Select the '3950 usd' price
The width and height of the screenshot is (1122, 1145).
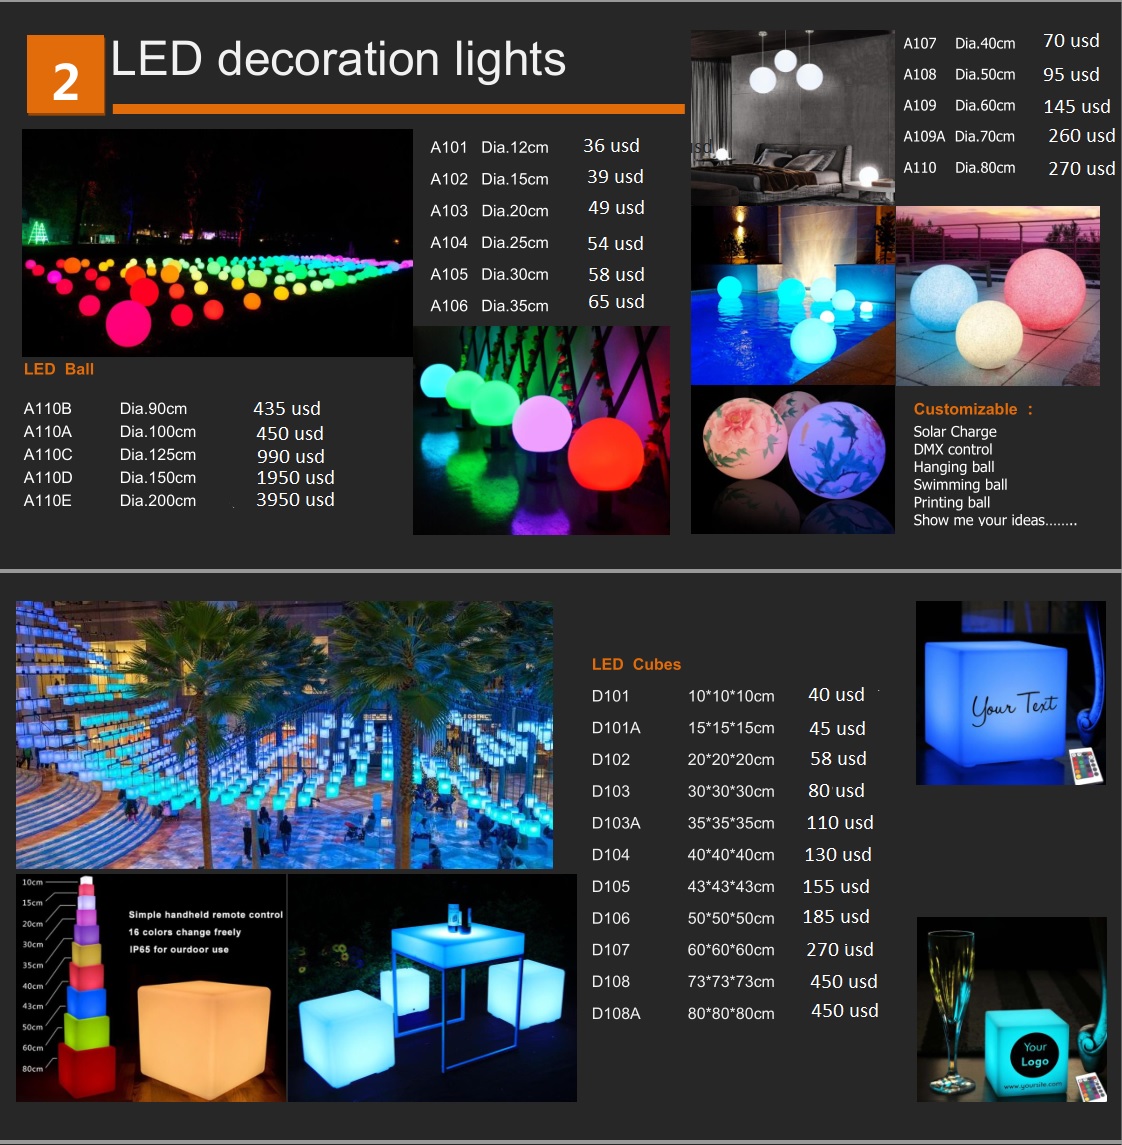point(295,499)
